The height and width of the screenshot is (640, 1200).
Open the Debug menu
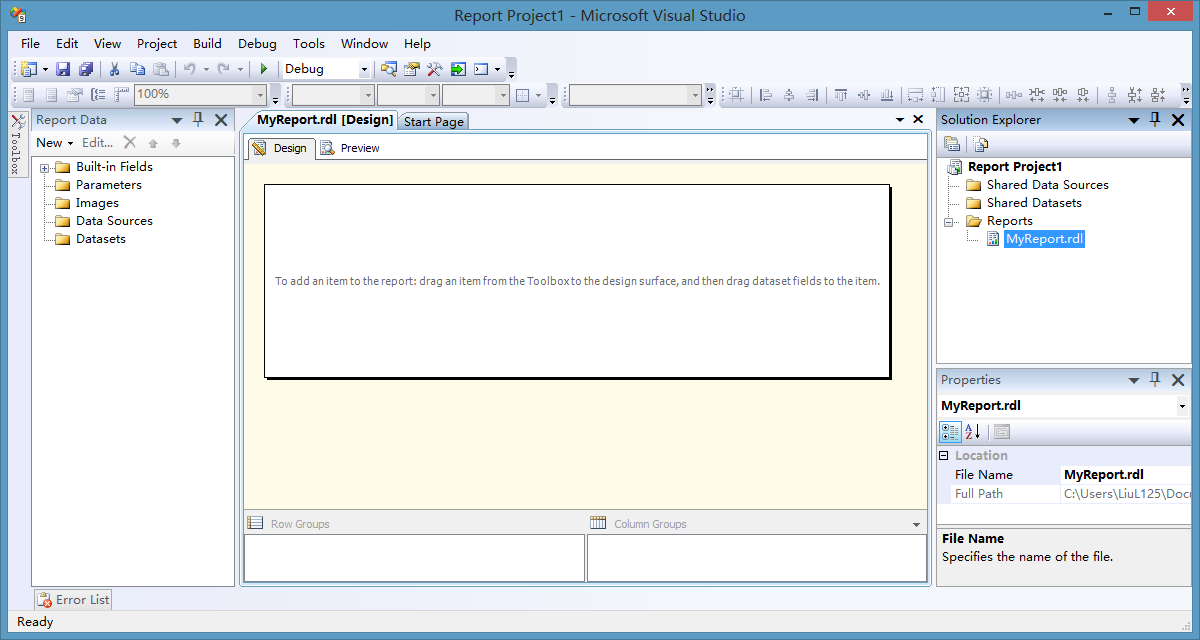click(258, 44)
